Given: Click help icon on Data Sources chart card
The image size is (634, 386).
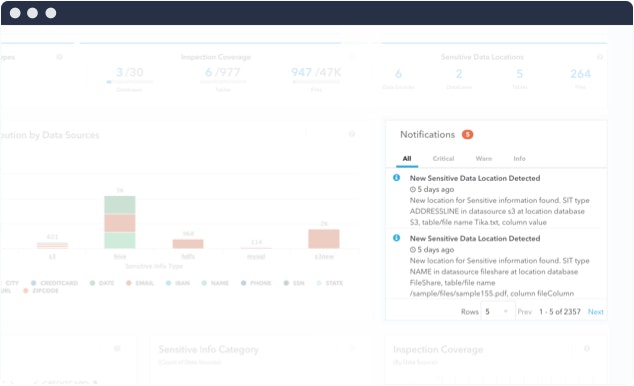Looking at the screenshot, I should (352, 134).
